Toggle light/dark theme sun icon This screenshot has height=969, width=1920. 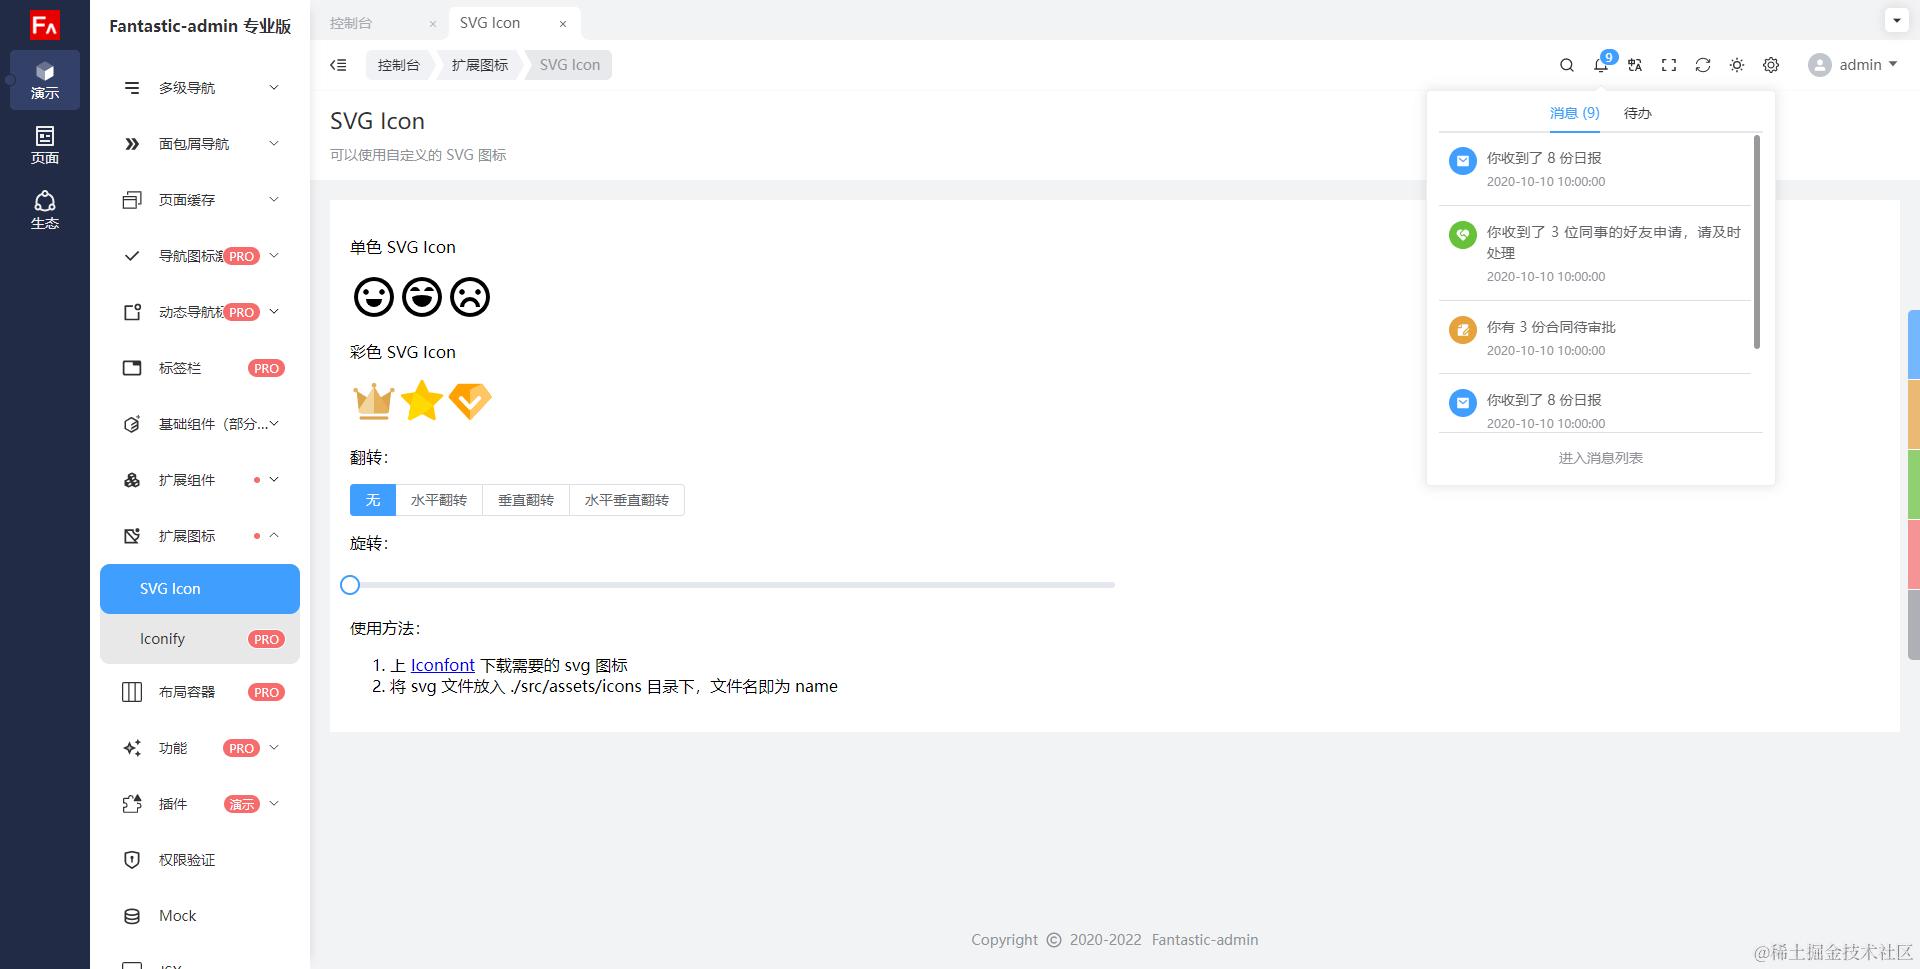point(1737,65)
